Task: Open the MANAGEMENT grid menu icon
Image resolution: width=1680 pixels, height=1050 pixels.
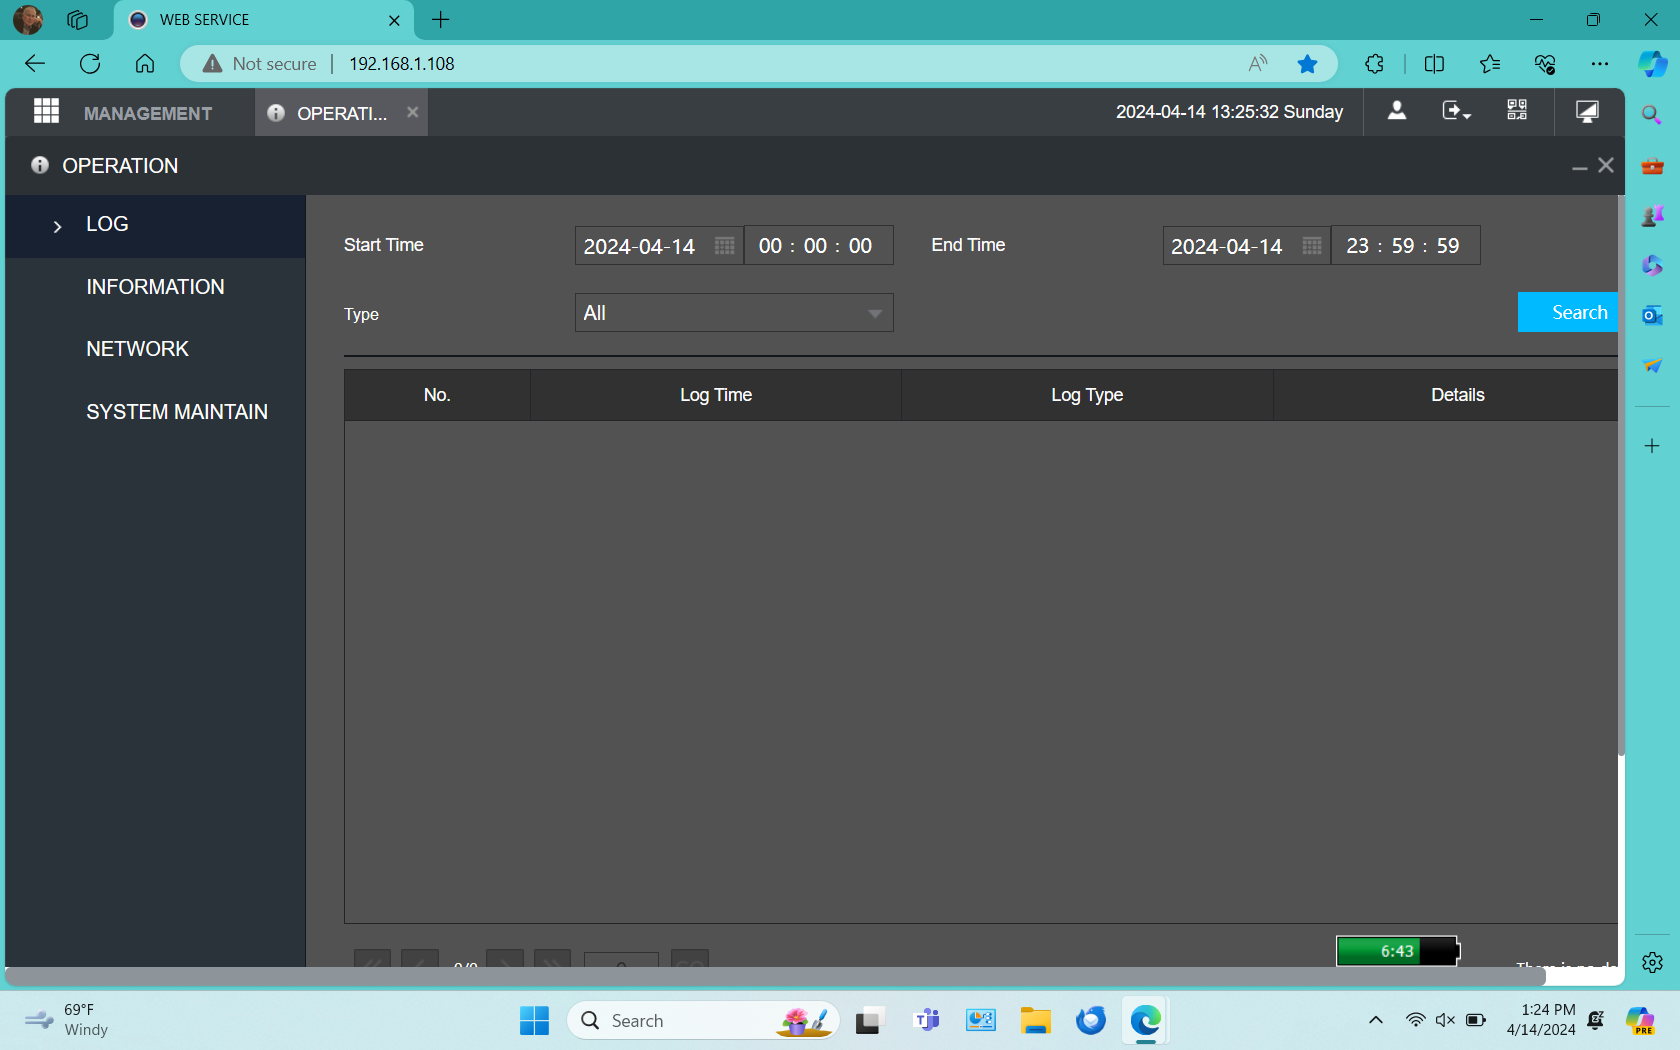Action: [46, 111]
